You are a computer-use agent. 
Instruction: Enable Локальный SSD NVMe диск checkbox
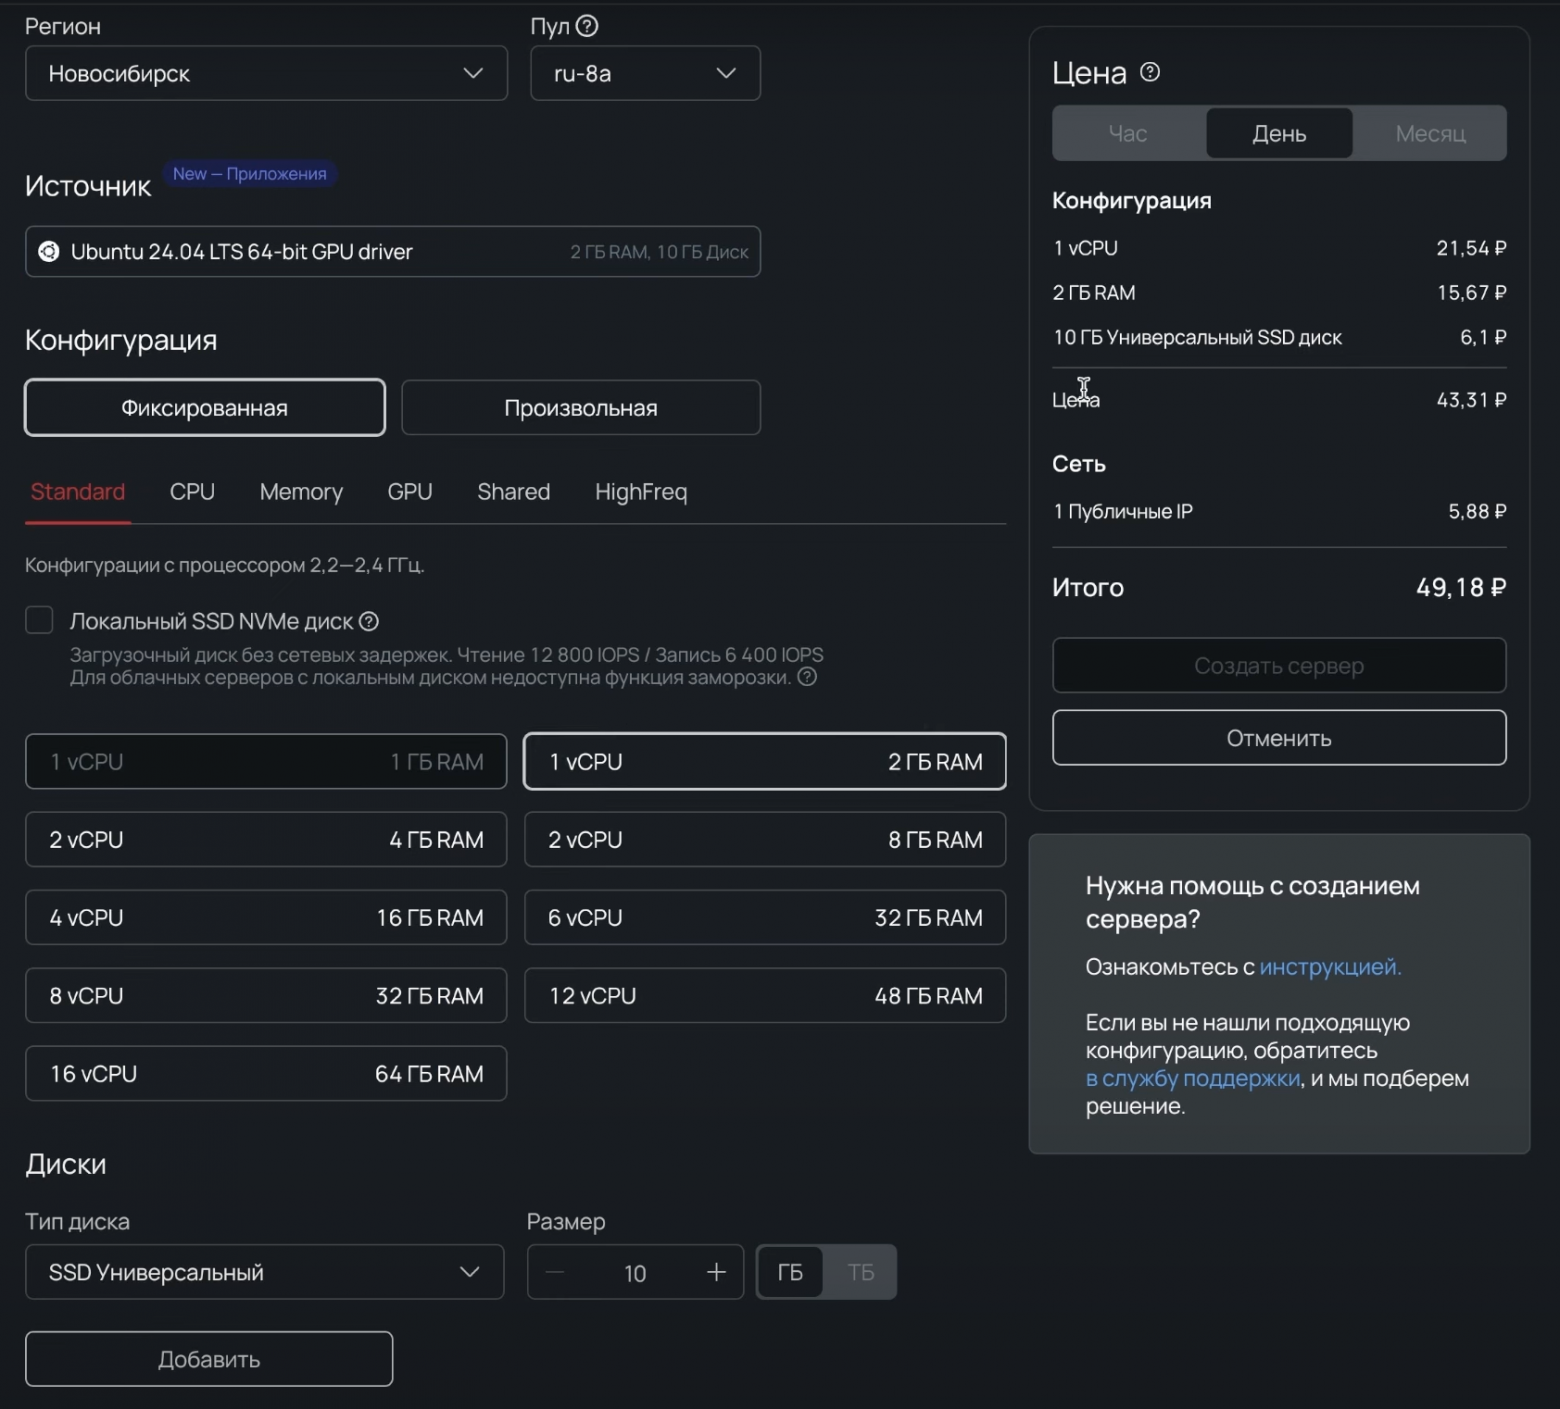[x=39, y=620]
